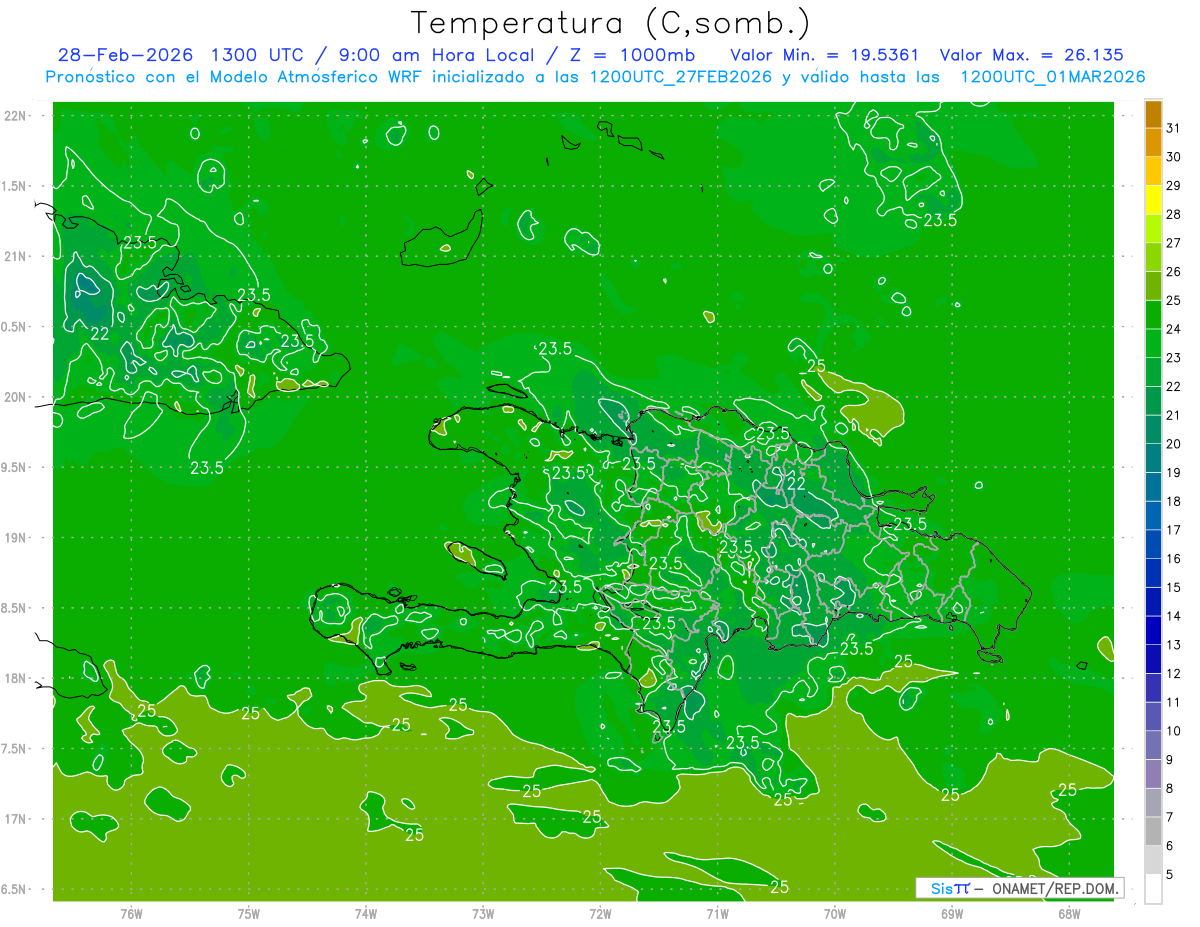Click the "21N" latitude axis label

click(17, 256)
